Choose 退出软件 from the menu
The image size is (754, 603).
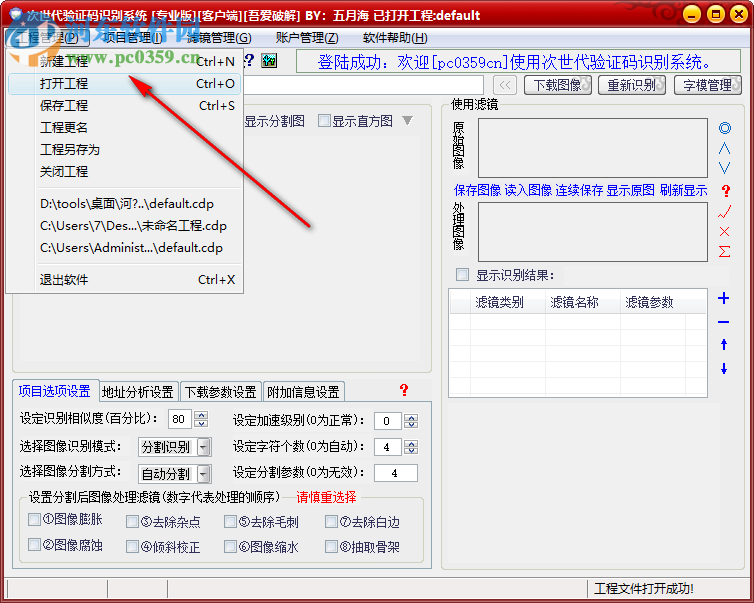pyautogui.click(x=125, y=279)
